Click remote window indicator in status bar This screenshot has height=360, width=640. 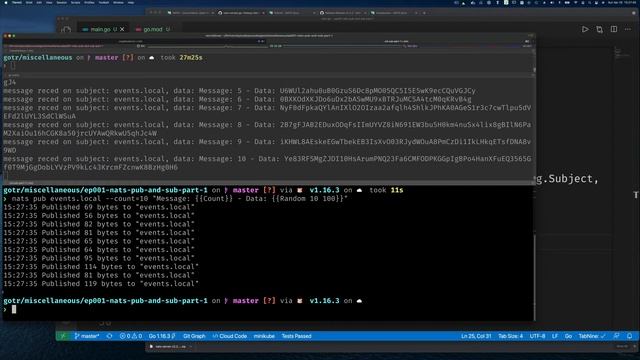pos(62,336)
